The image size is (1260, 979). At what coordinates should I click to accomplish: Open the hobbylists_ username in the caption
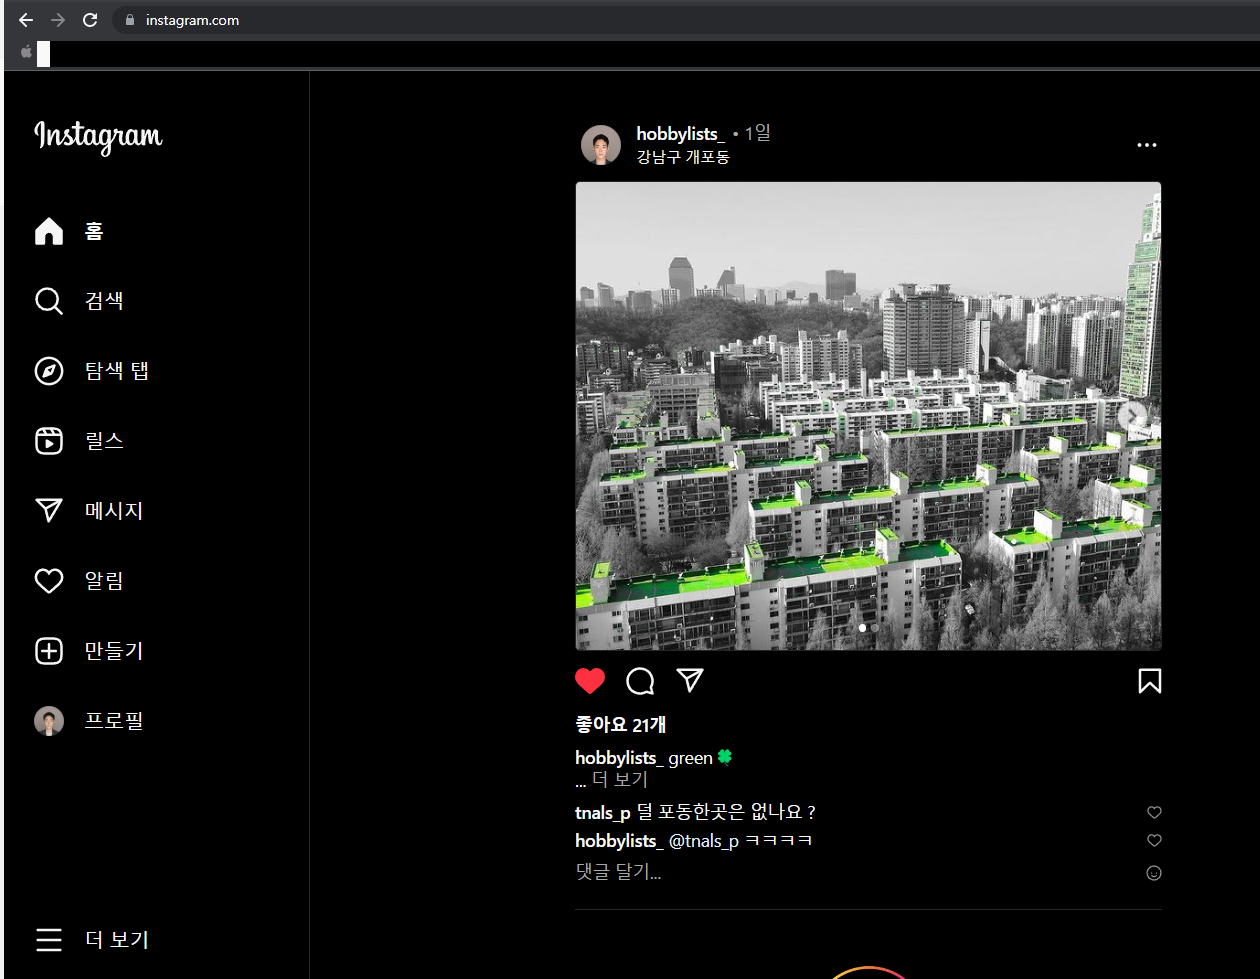[x=619, y=758]
